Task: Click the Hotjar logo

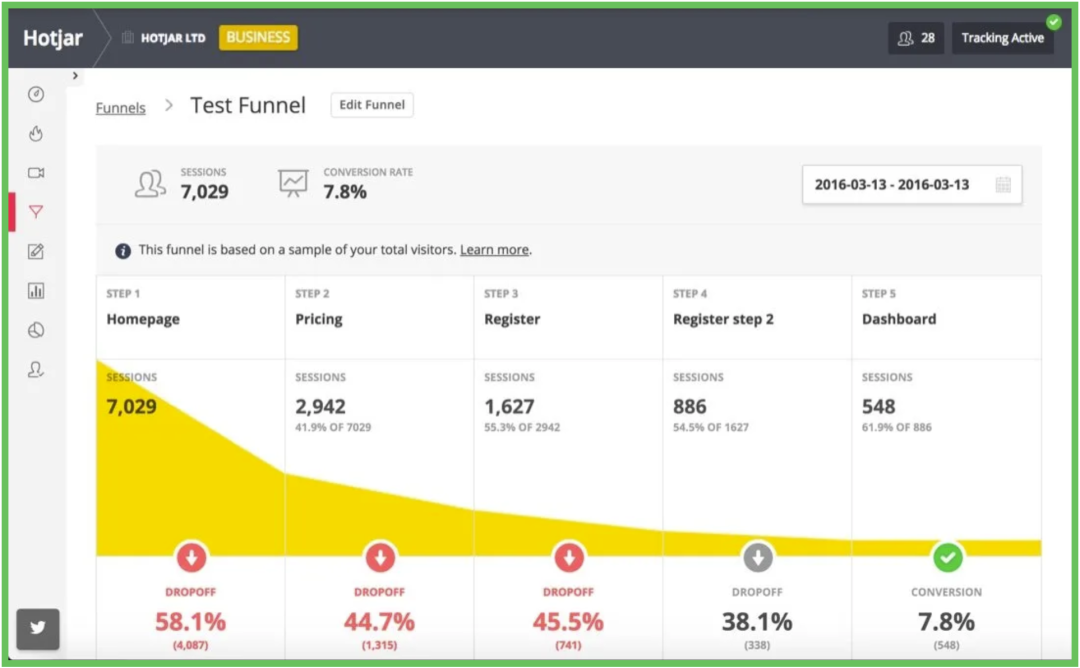Action: [53, 38]
